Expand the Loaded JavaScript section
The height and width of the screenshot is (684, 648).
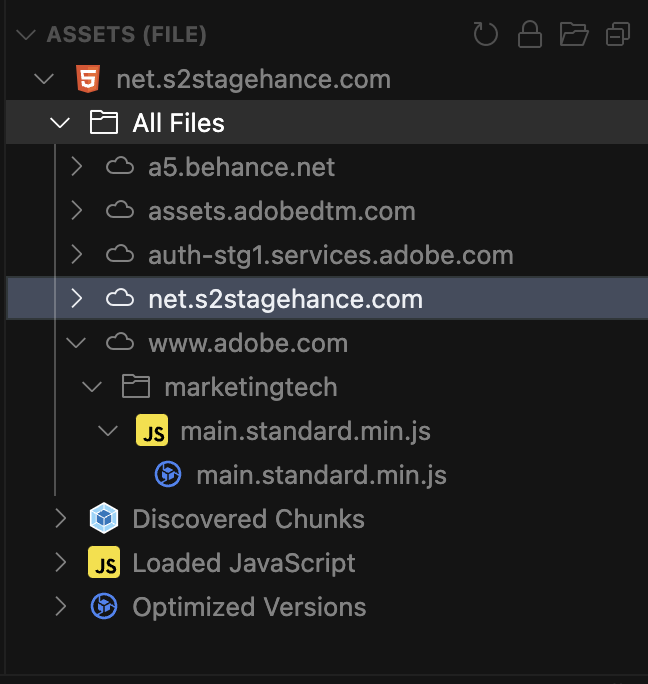point(60,563)
